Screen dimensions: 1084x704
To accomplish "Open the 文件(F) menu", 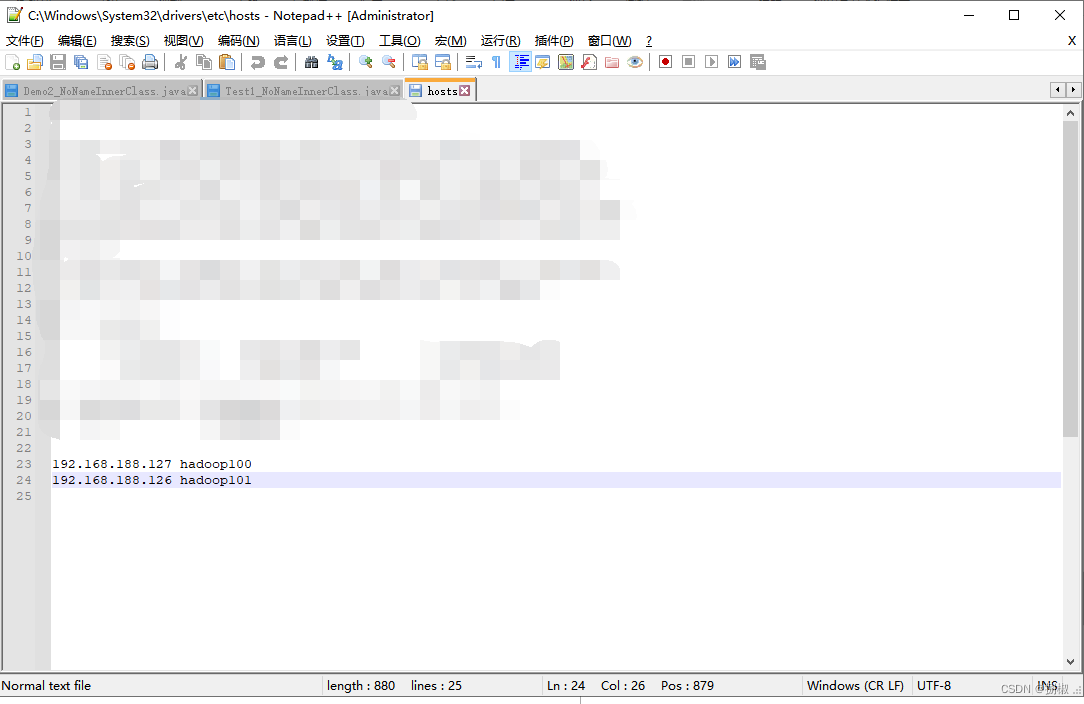I will click(24, 41).
